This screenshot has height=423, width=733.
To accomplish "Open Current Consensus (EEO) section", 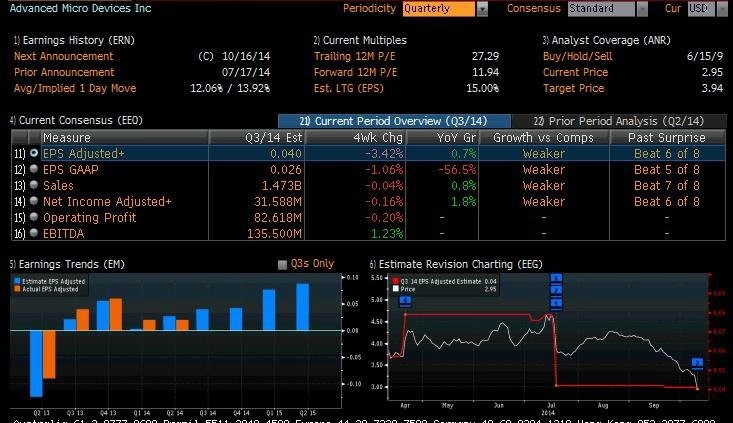I will [76, 120].
